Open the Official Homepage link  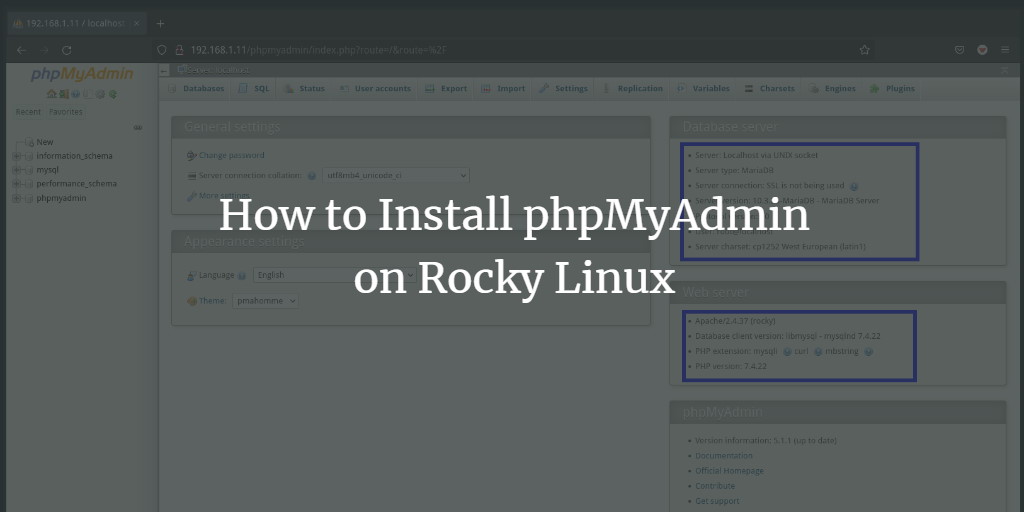click(x=729, y=471)
